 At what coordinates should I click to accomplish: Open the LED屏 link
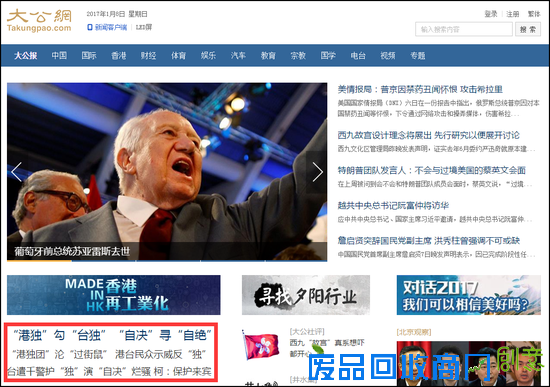click(x=144, y=27)
